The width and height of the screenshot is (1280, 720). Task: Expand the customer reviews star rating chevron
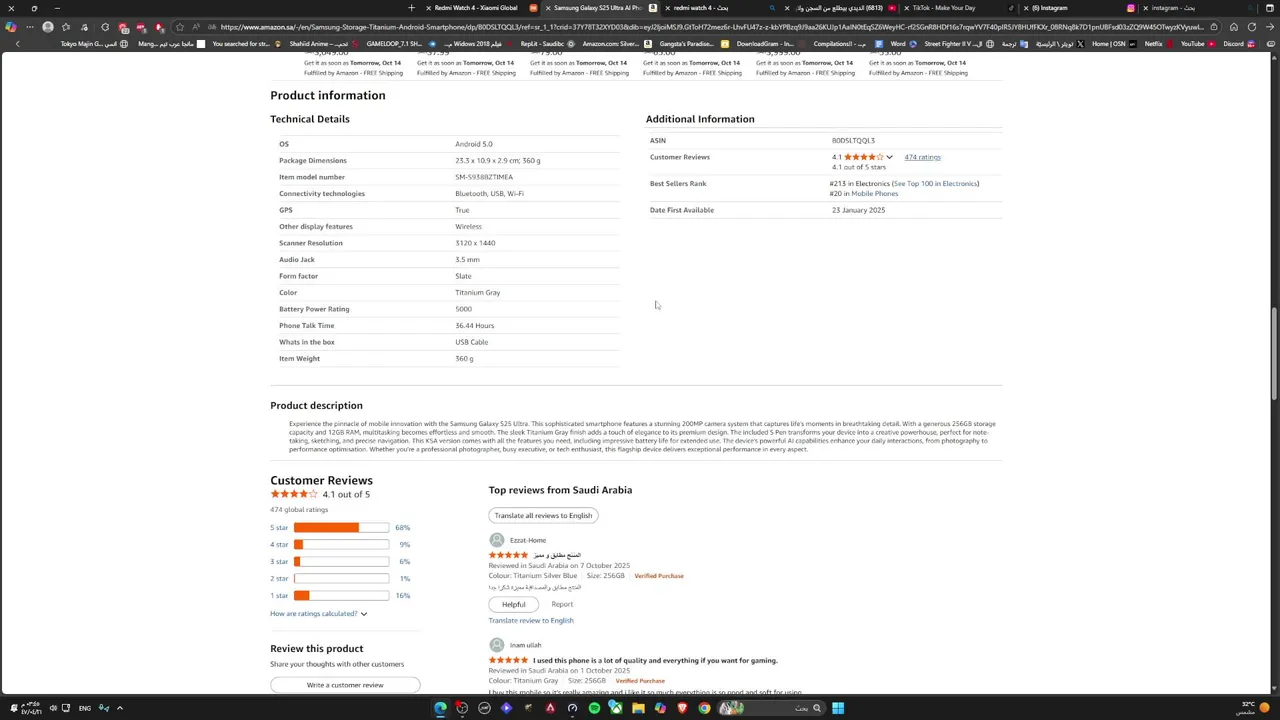[889, 157]
